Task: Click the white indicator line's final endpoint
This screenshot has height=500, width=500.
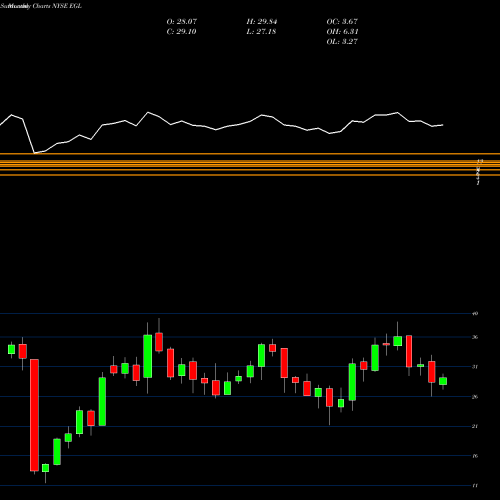Action: (443, 125)
